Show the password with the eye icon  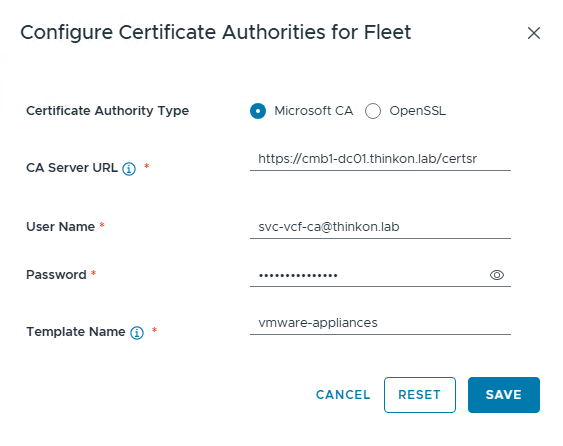pos(497,275)
